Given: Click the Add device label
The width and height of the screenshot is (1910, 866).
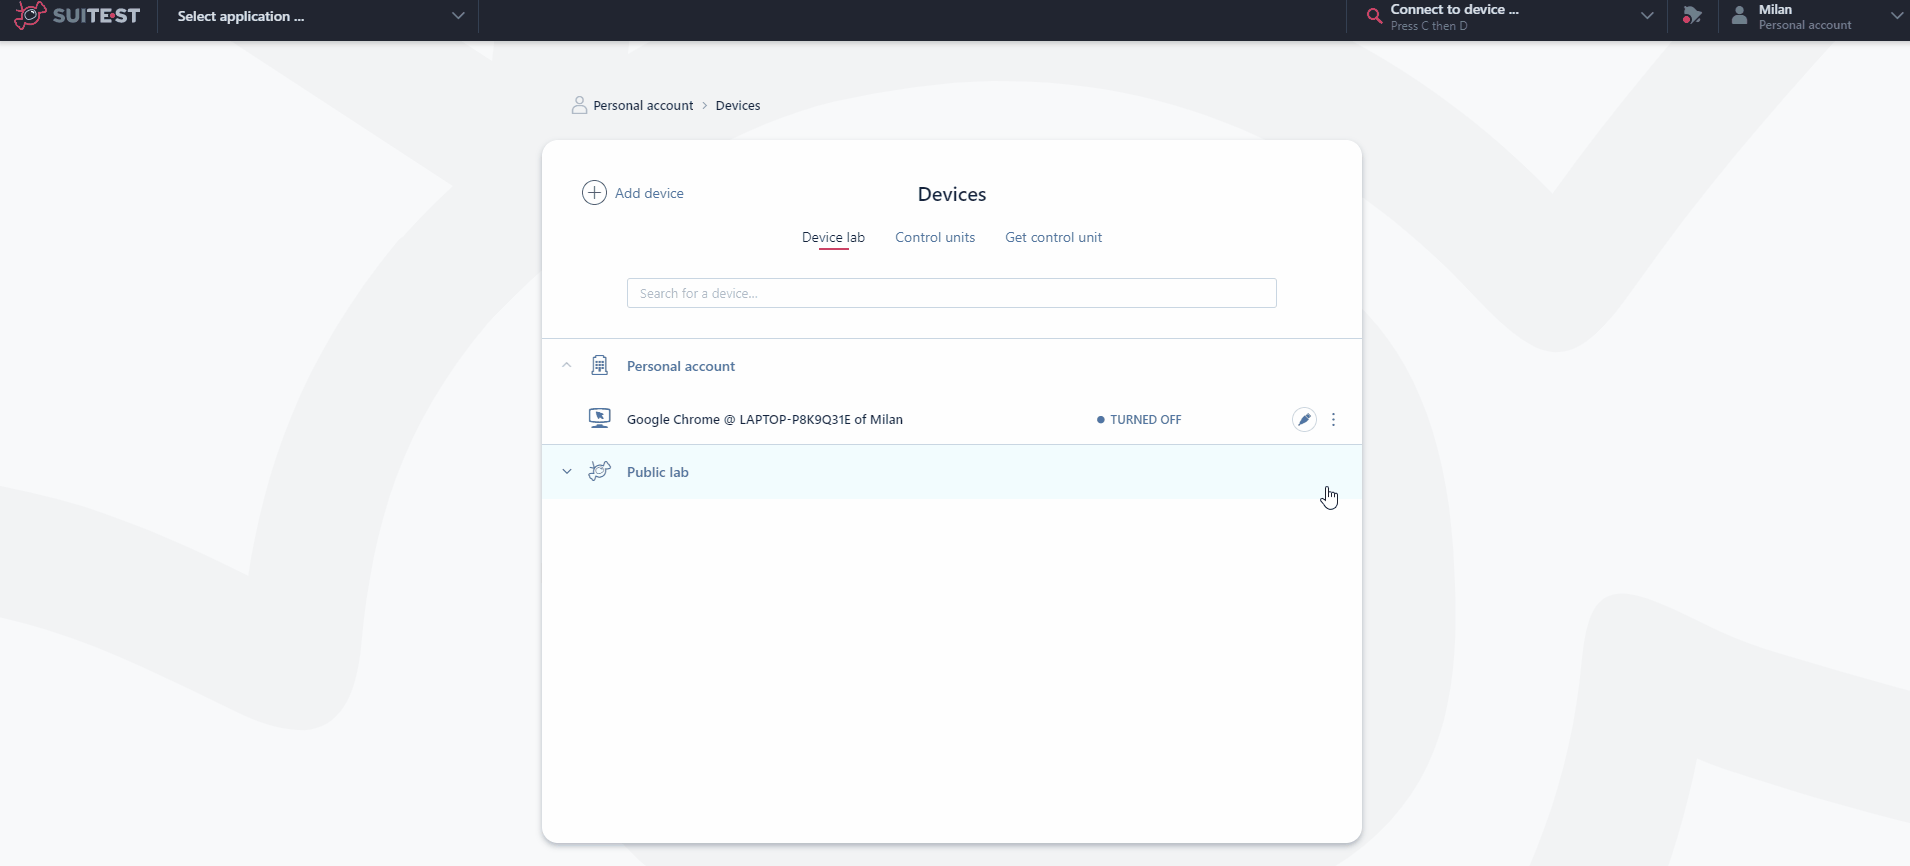Looking at the screenshot, I should click(x=649, y=193).
